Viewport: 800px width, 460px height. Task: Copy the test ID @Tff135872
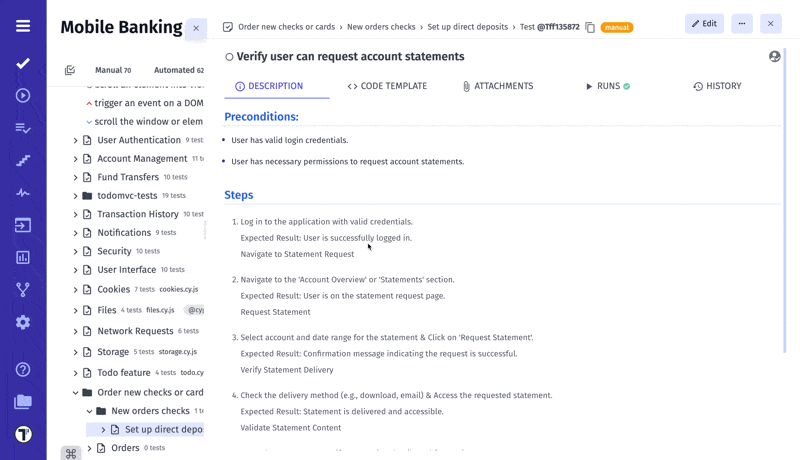tap(590, 27)
